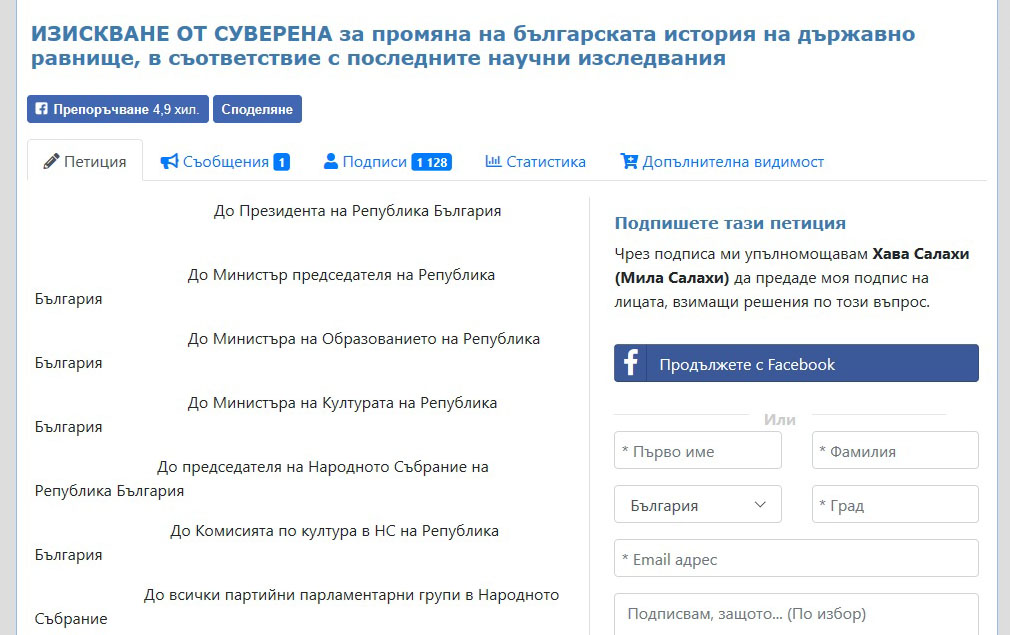The image size is (1010, 635).
Task: Continue with Facebook to sign petition
Action: (x=796, y=364)
